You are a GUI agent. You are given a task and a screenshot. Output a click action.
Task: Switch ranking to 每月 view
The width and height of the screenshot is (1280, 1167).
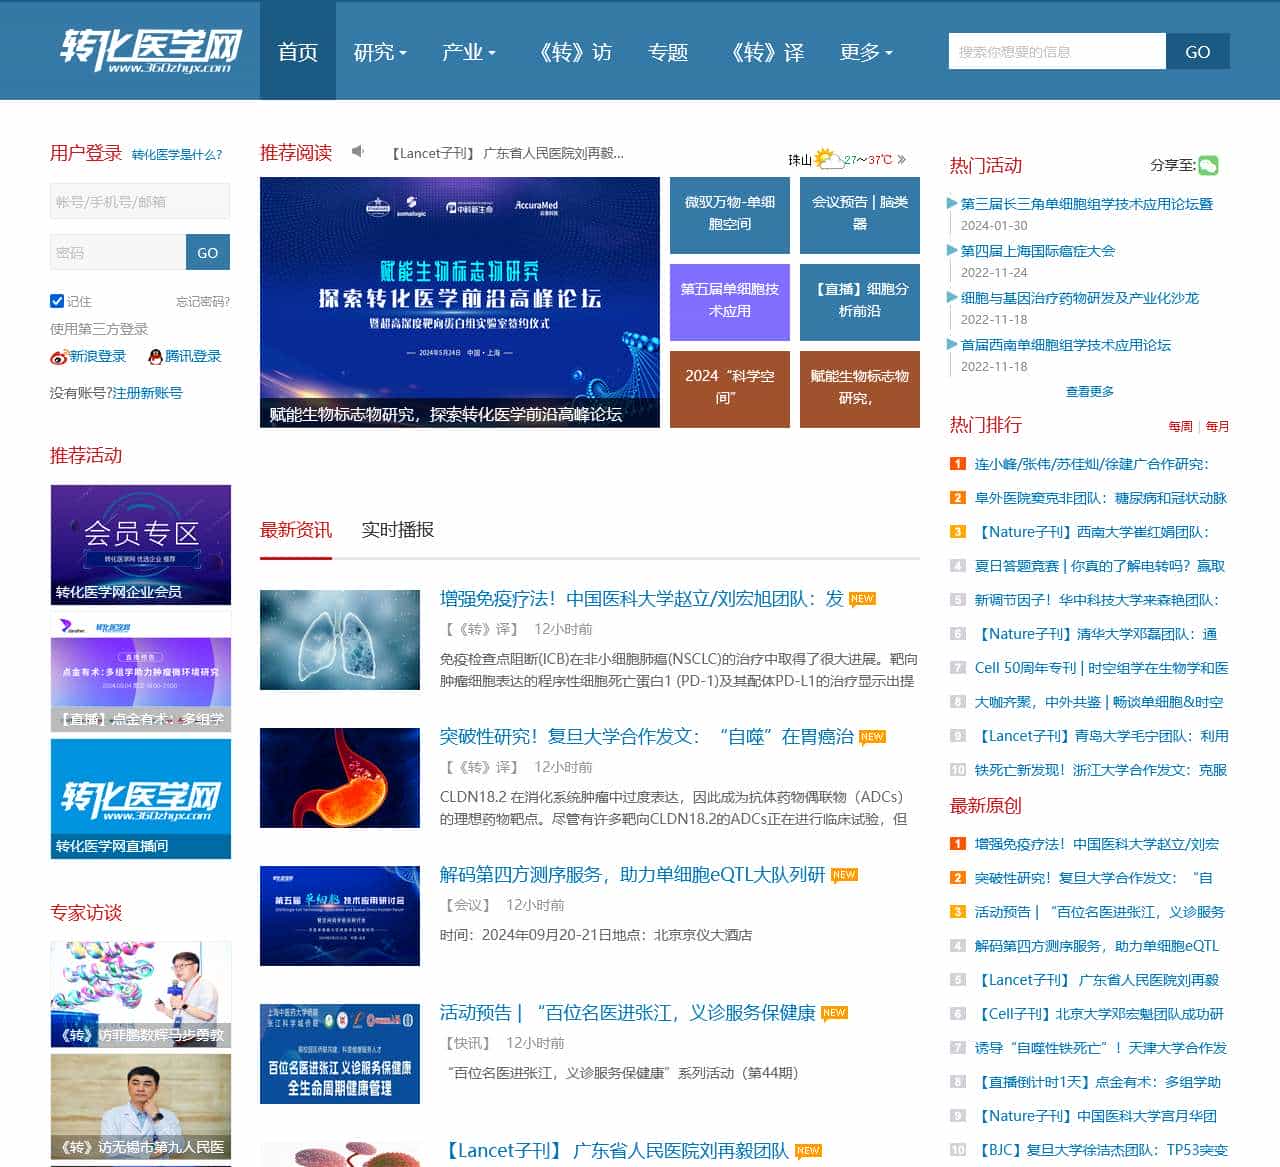point(1217,426)
